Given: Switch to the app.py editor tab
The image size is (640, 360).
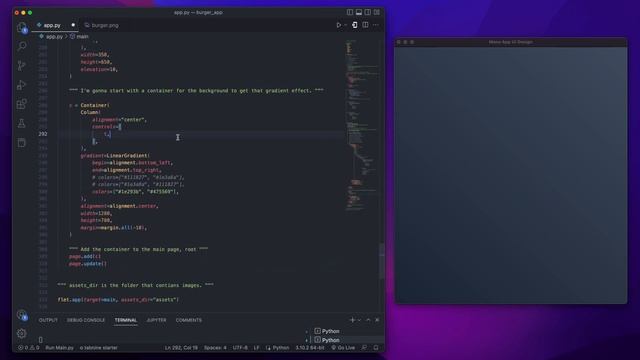Looking at the screenshot, I should 52,25.
